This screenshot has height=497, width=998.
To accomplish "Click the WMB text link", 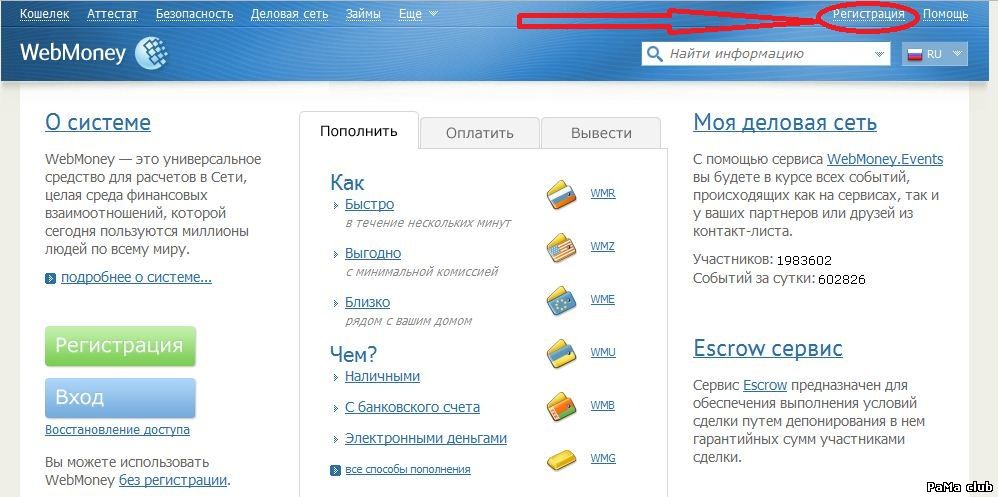I will 603,405.
